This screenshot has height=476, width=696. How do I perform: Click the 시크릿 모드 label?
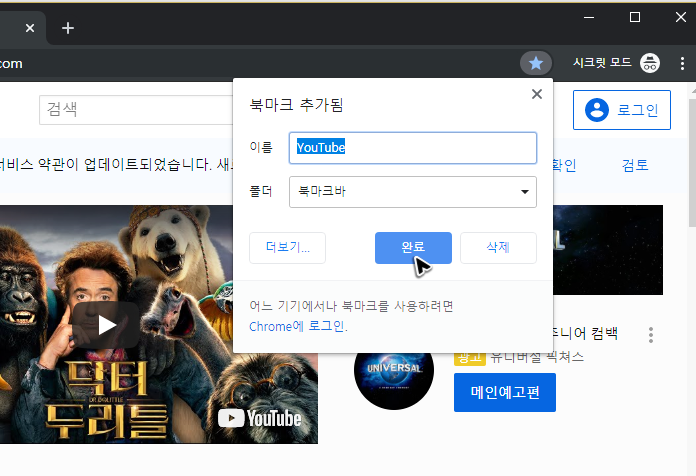tap(602, 63)
